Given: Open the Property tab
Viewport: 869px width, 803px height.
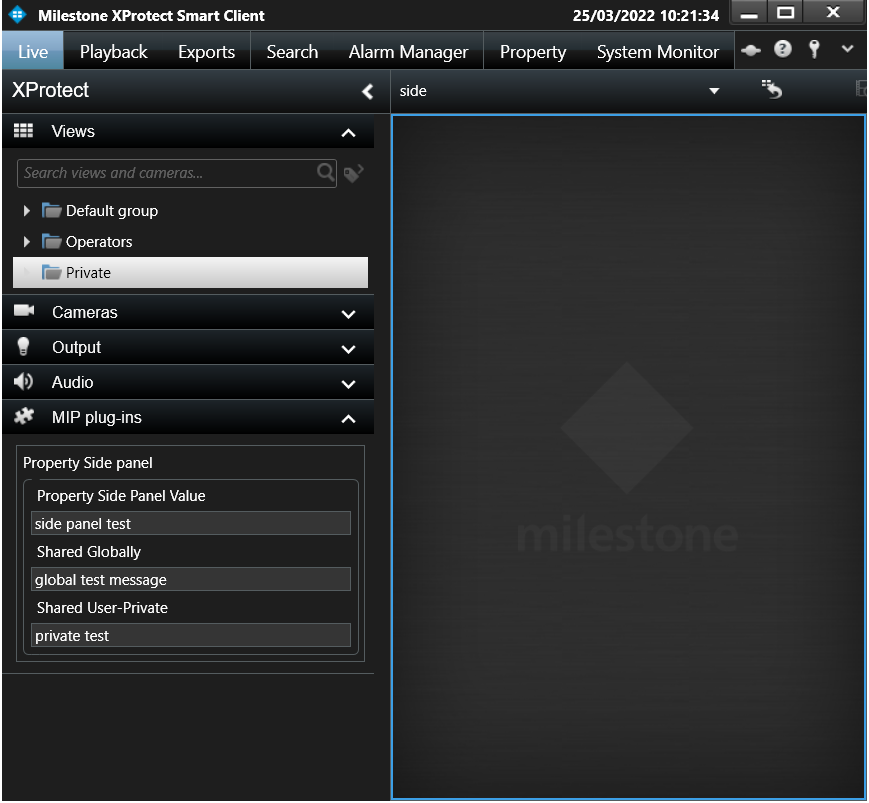Looking at the screenshot, I should tap(533, 52).
